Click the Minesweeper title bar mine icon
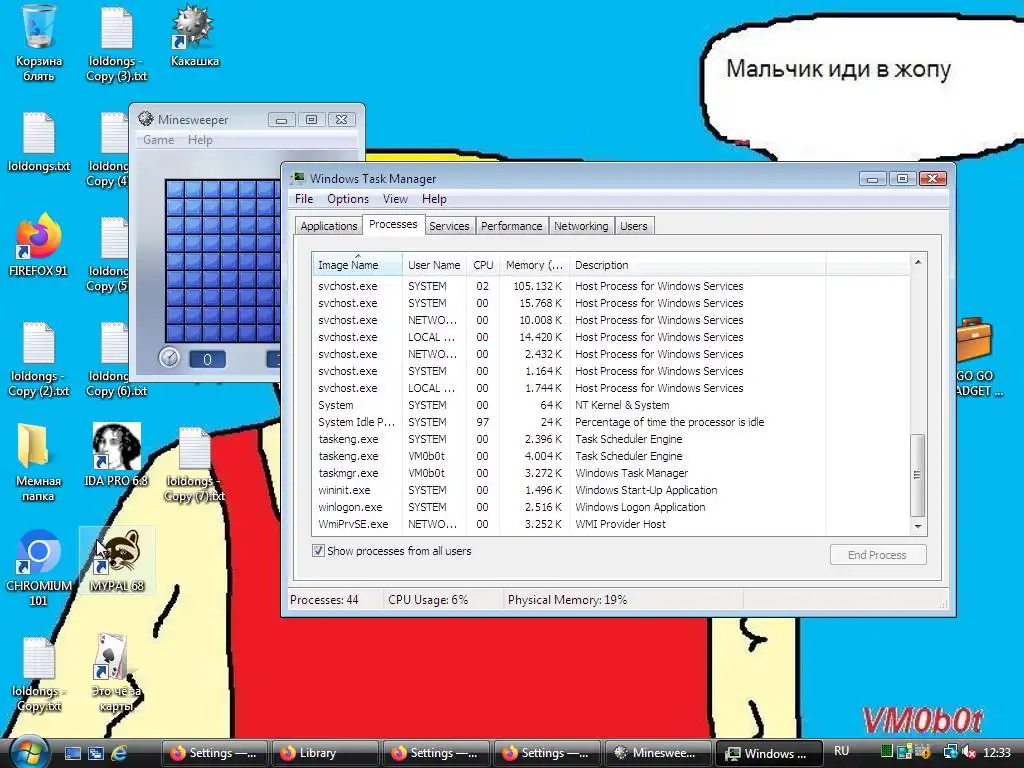 (x=146, y=118)
